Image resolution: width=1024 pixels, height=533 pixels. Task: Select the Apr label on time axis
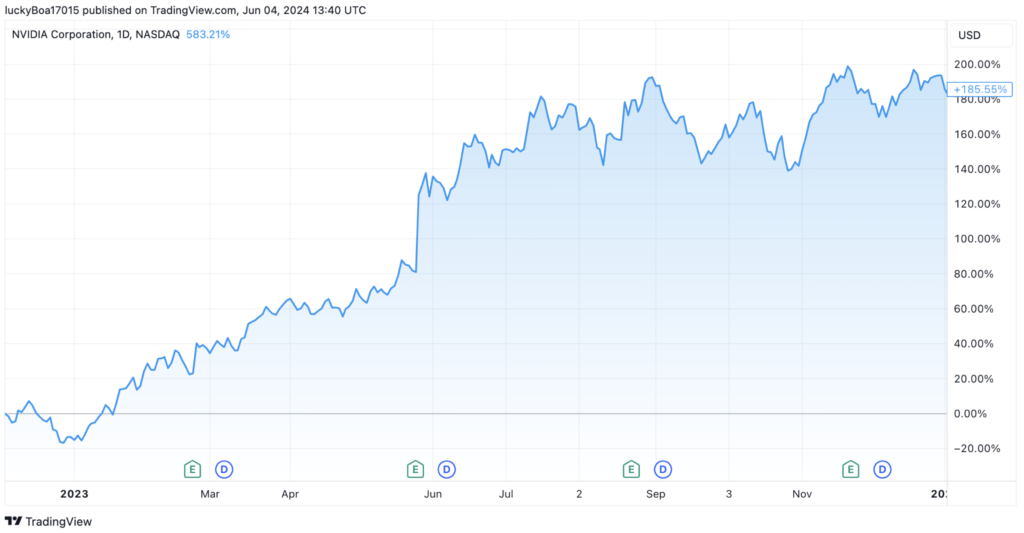290,493
